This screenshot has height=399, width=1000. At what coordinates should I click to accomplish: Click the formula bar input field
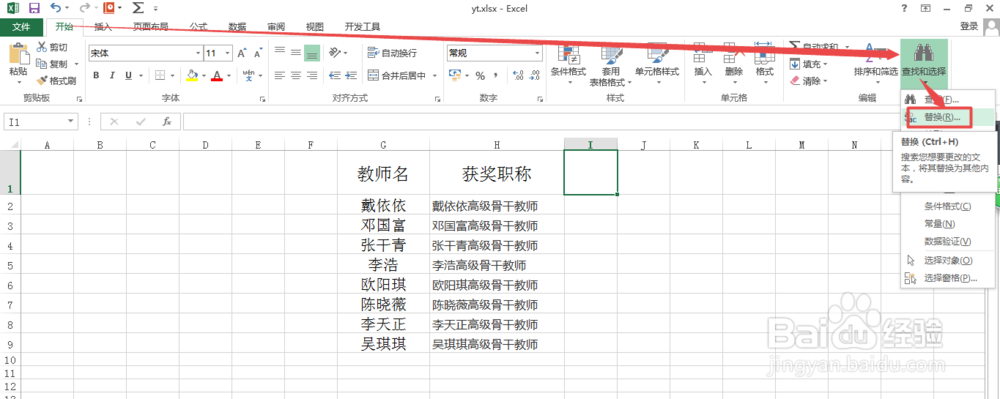tap(590, 121)
